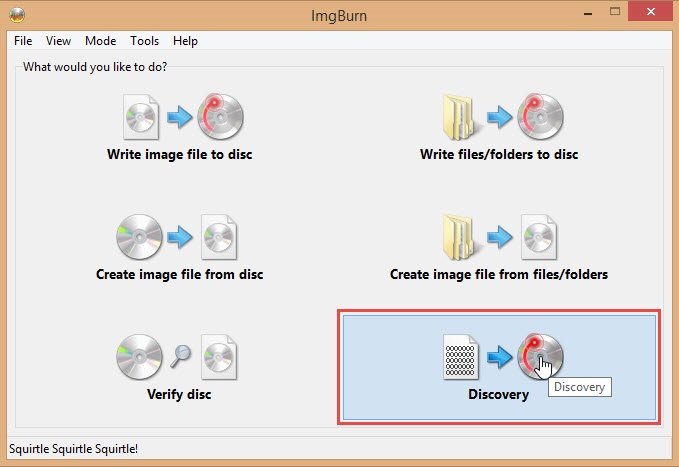679x467 pixels.
Task: Open the Tools menu
Action: pyautogui.click(x=145, y=41)
